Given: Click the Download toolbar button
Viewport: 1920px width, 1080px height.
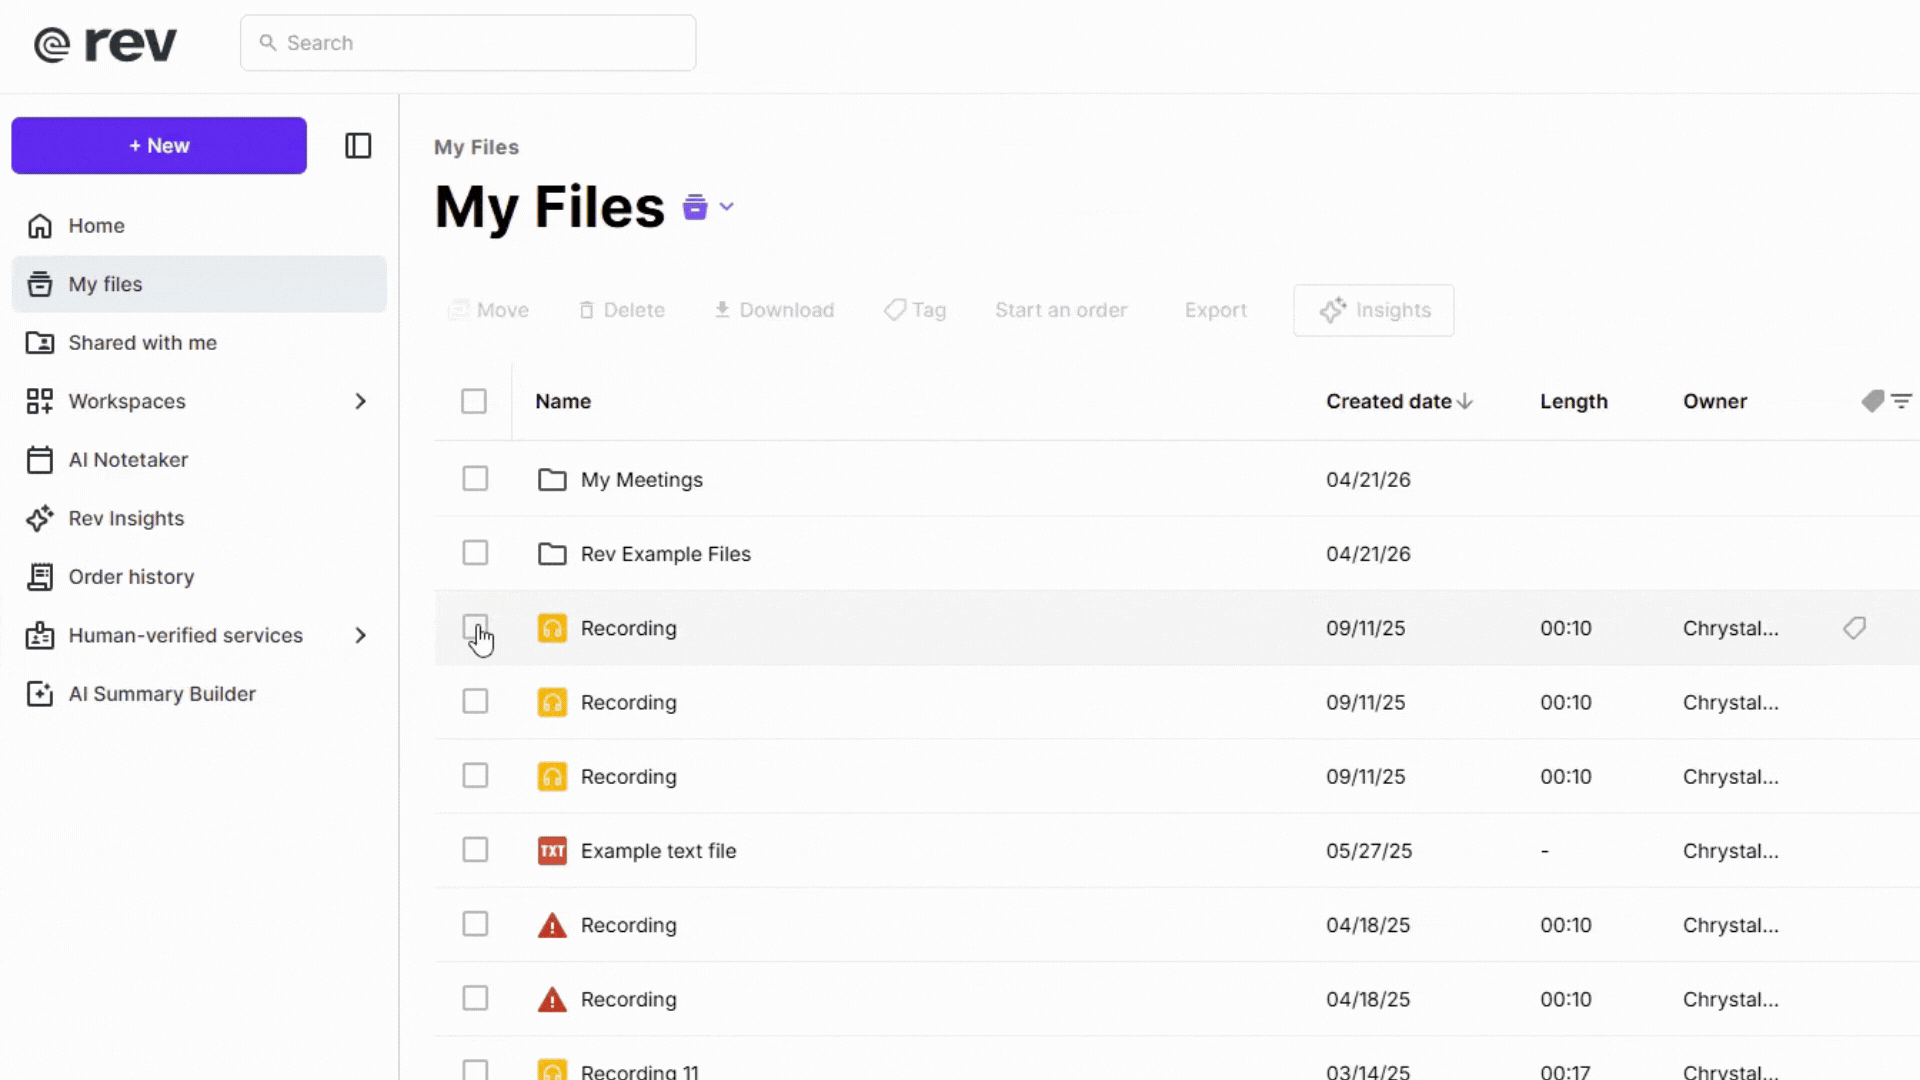Looking at the screenshot, I should click(x=774, y=310).
